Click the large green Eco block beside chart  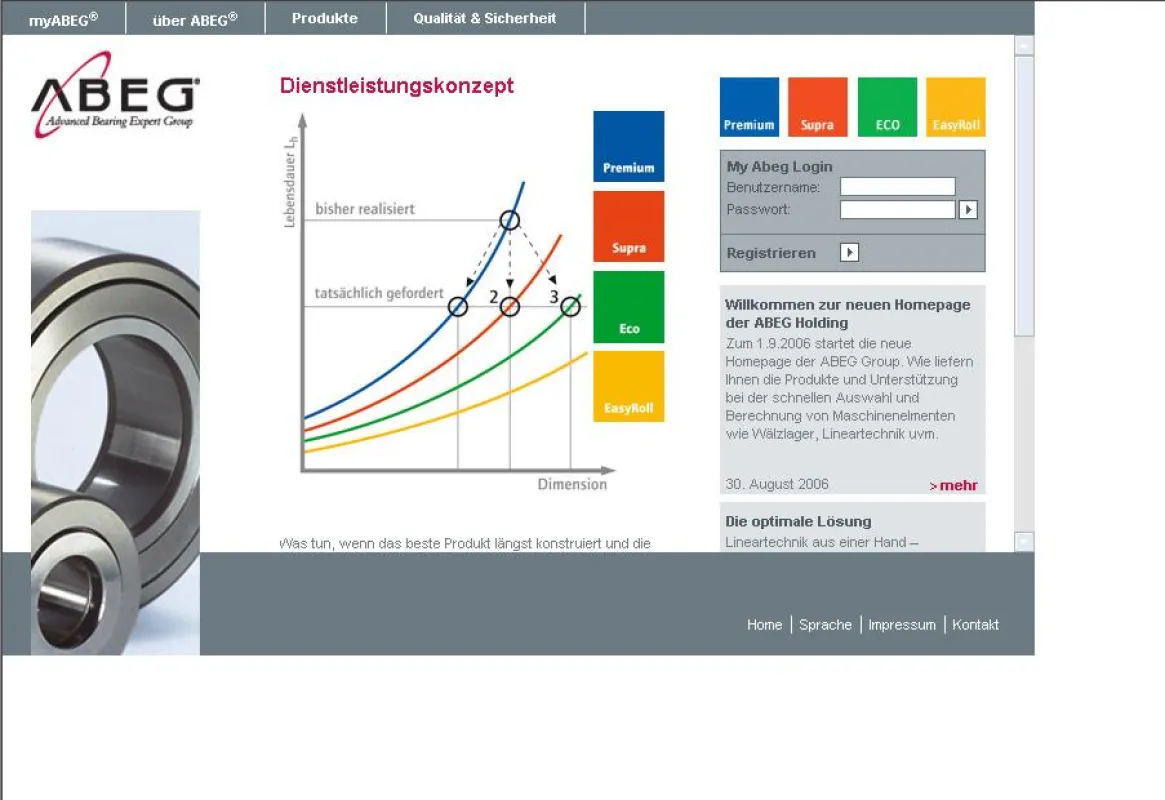point(629,307)
